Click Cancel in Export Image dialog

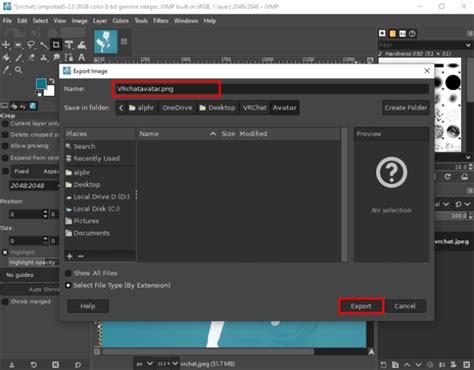(405, 306)
